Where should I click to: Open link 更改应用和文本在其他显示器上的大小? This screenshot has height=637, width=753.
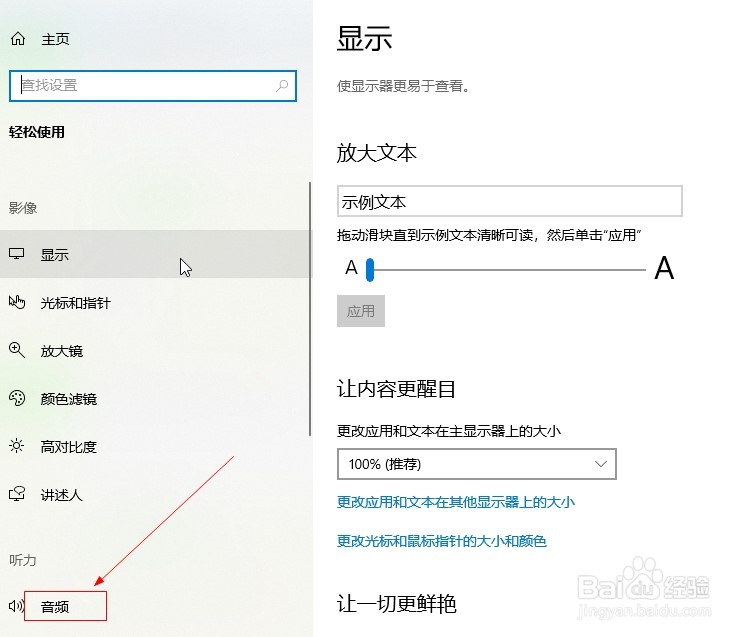pyautogui.click(x=456, y=502)
